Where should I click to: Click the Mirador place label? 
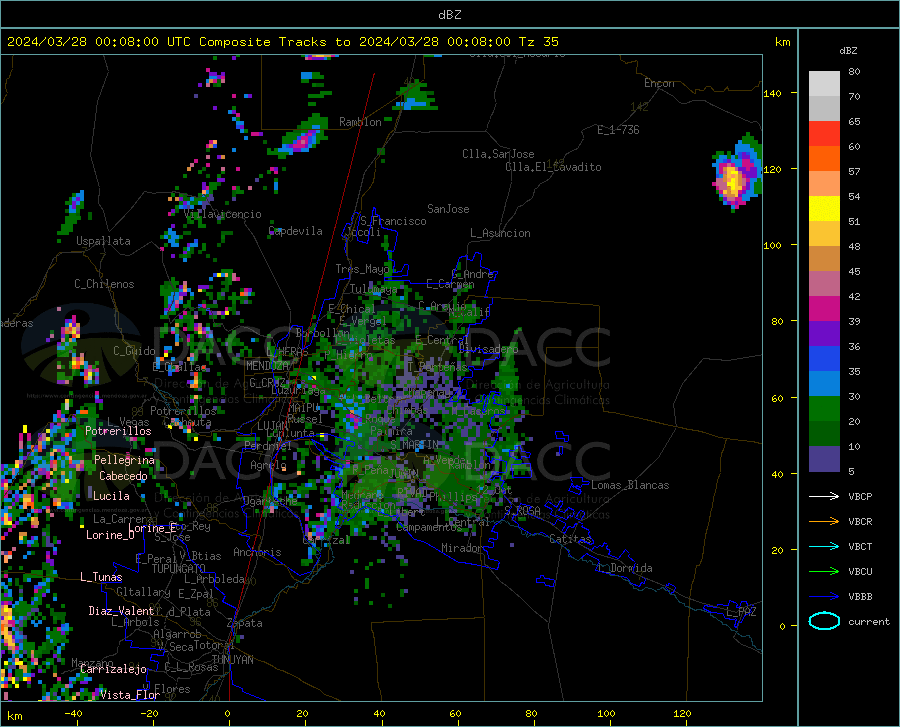point(462,548)
